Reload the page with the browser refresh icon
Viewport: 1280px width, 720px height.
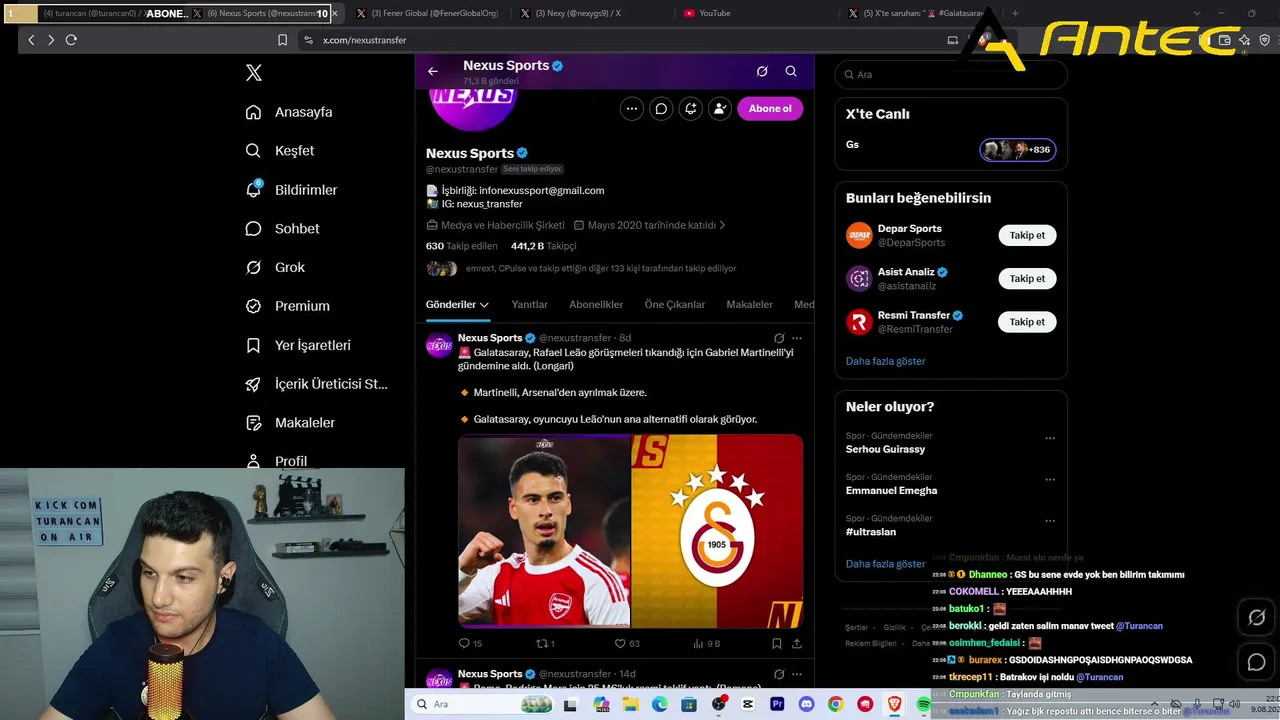click(x=71, y=40)
